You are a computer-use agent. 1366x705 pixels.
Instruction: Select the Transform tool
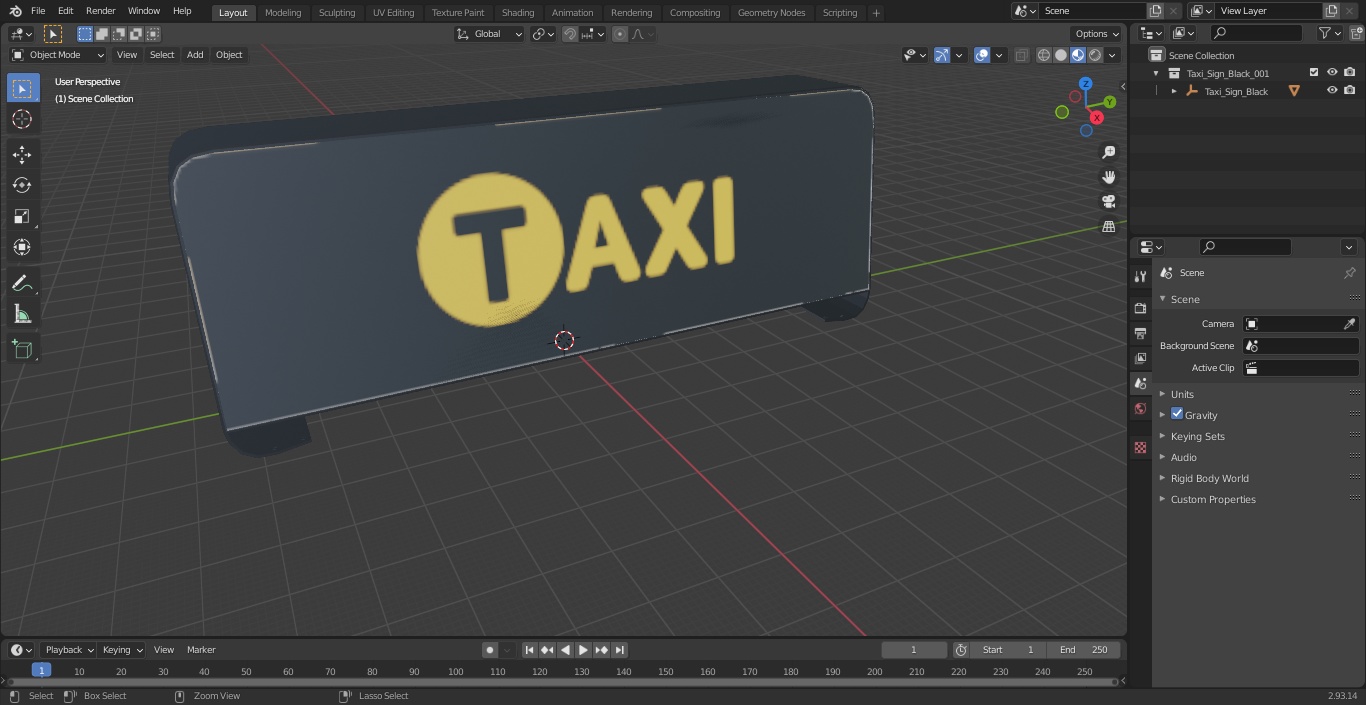pos(22,247)
